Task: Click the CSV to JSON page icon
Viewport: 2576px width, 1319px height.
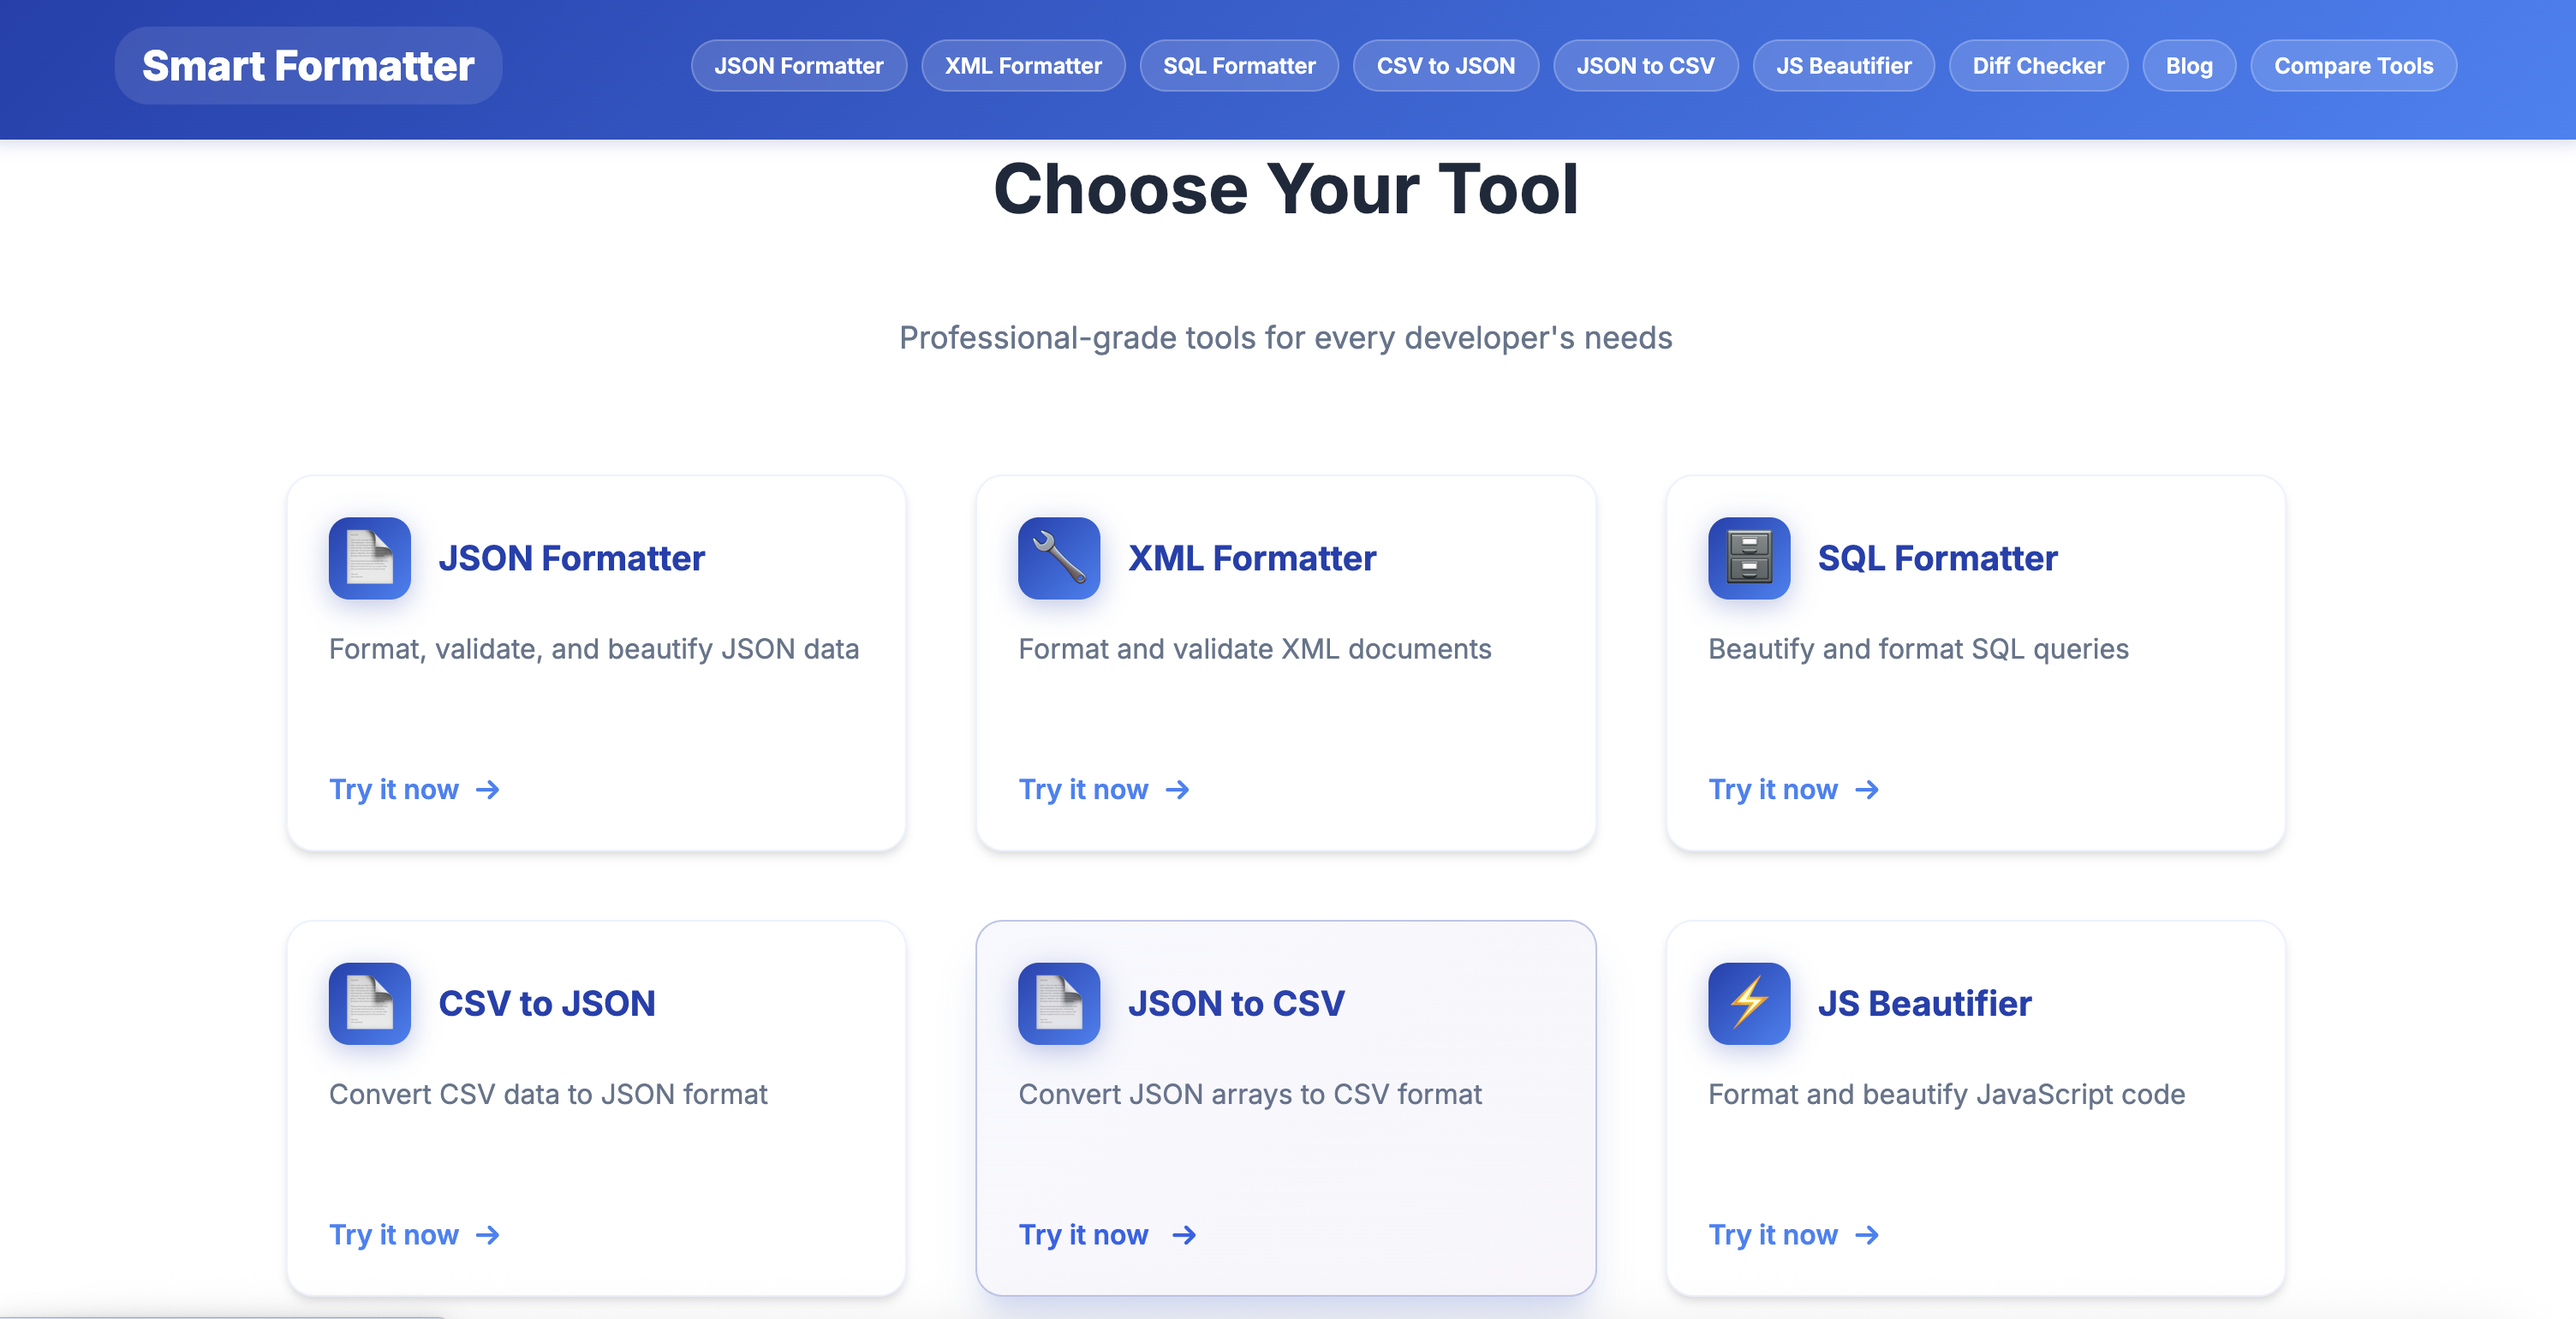Action: point(369,1003)
